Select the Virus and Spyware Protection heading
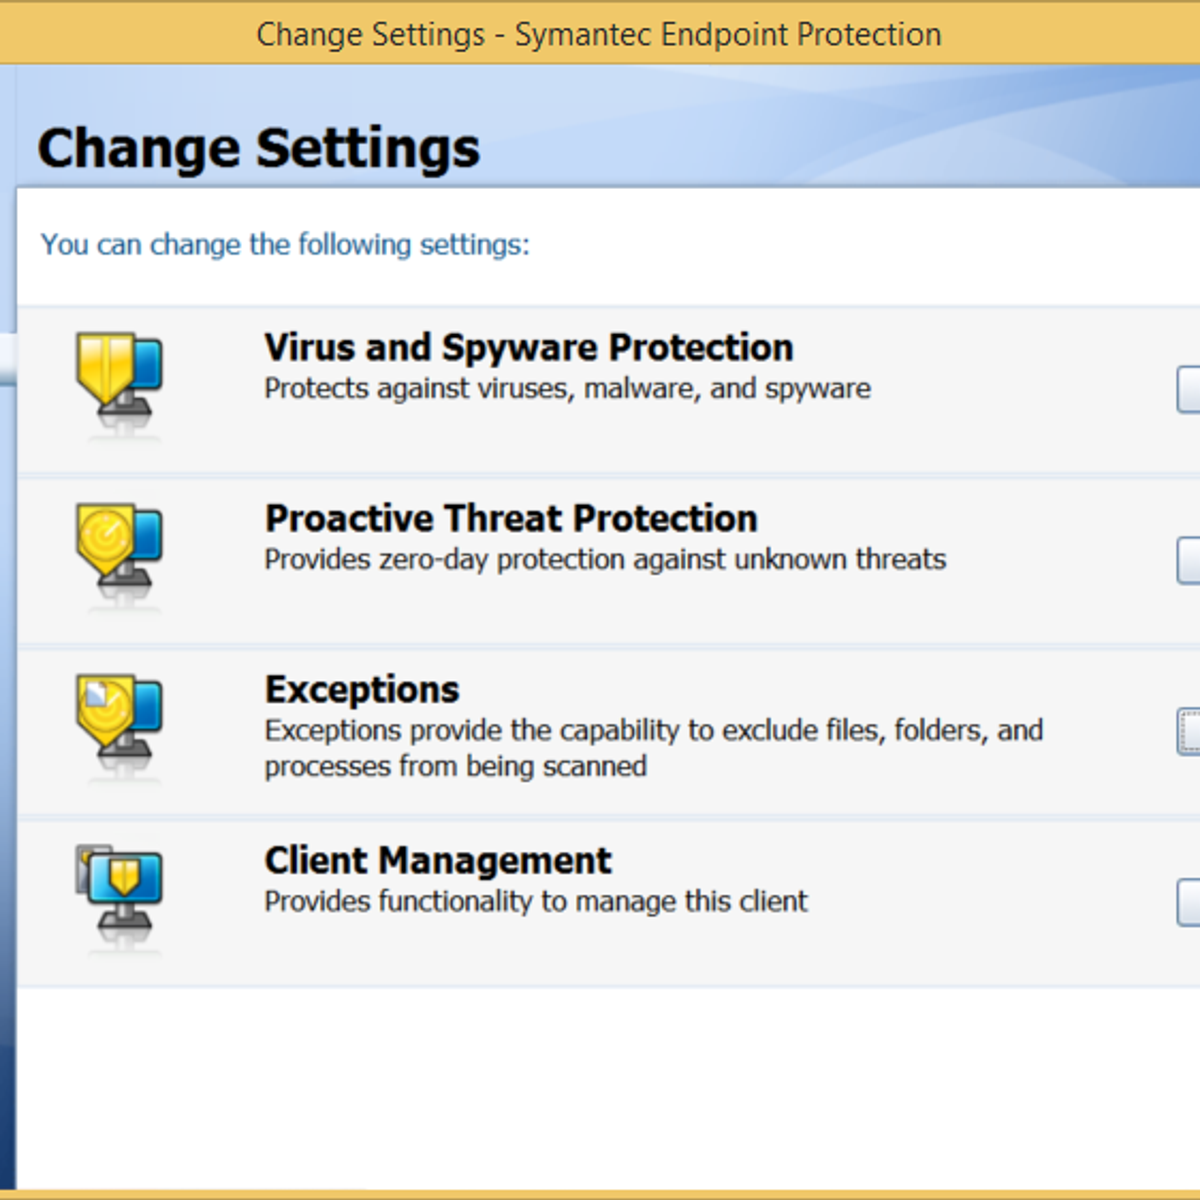This screenshot has height=1200, width=1200. pyautogui.click(x=528, y=348)
